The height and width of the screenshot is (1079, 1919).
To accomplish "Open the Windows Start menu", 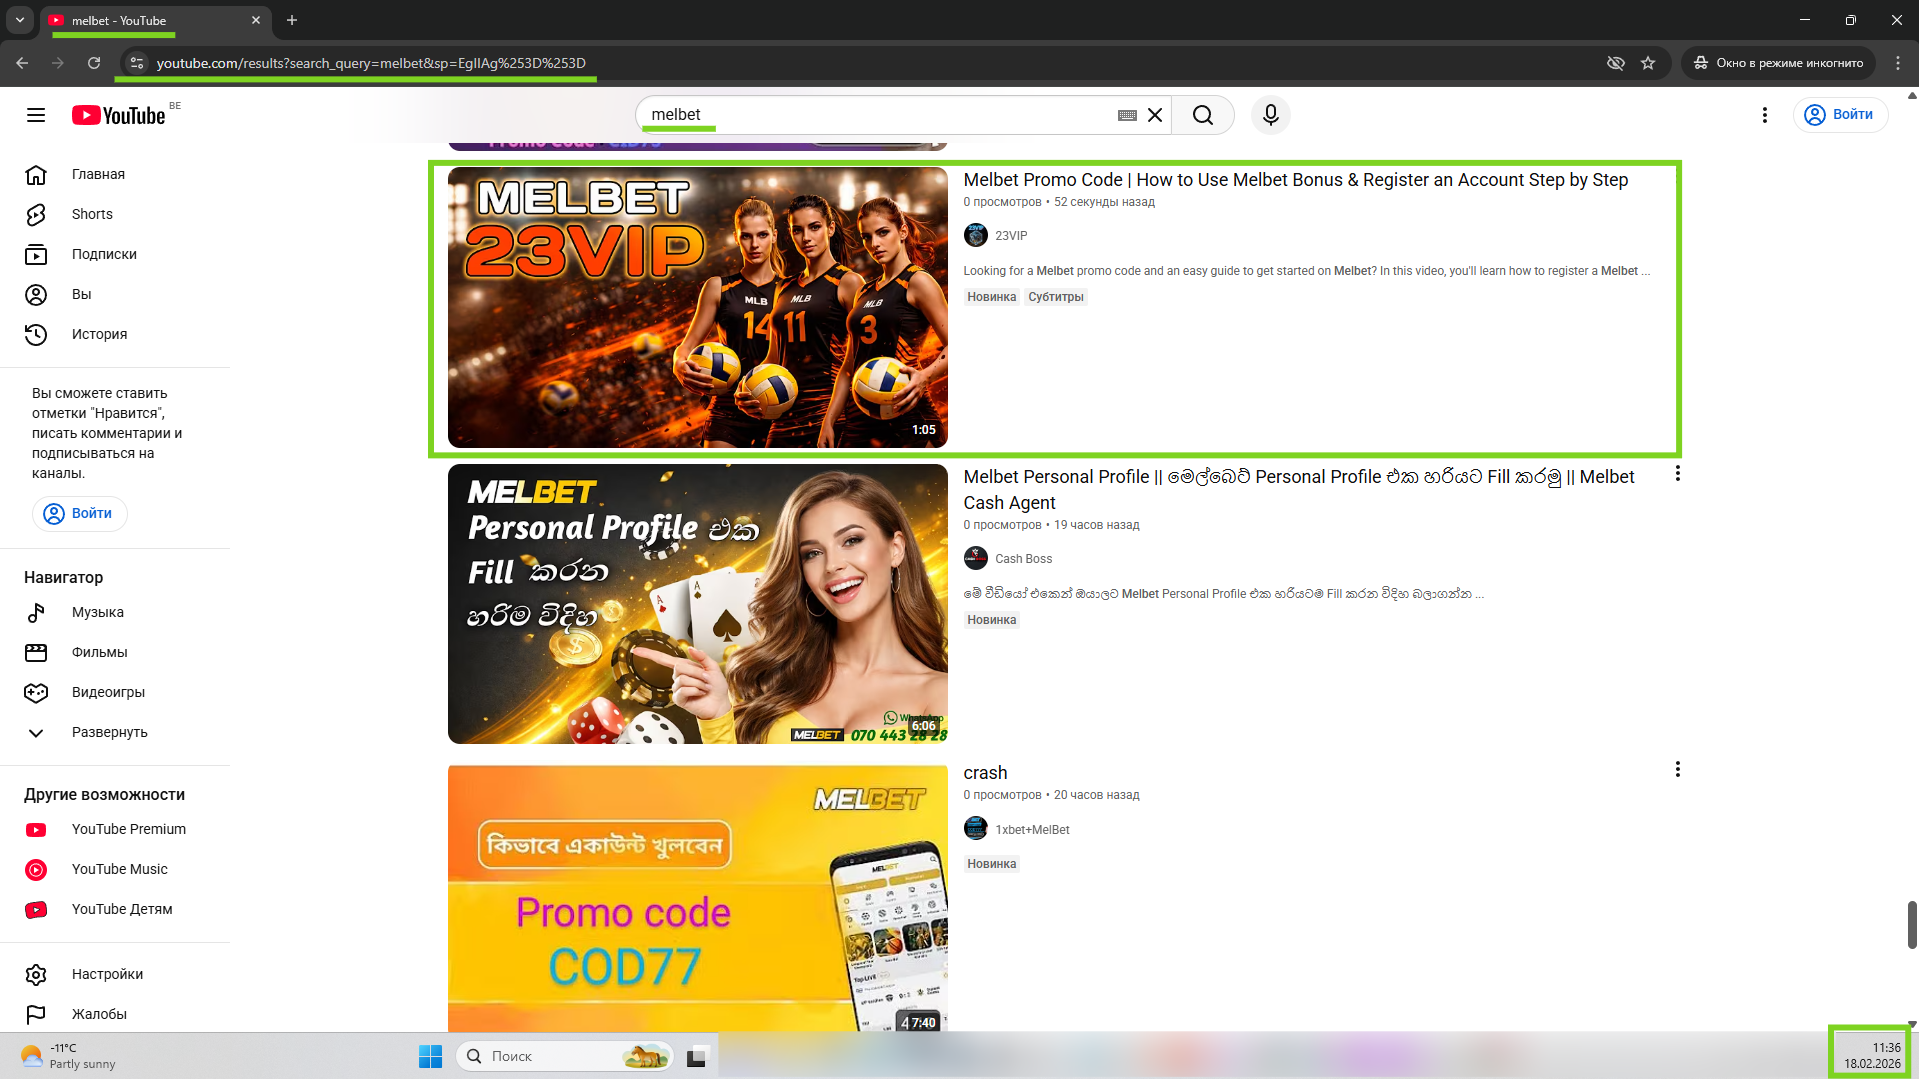I will [x=430, y=1056].
